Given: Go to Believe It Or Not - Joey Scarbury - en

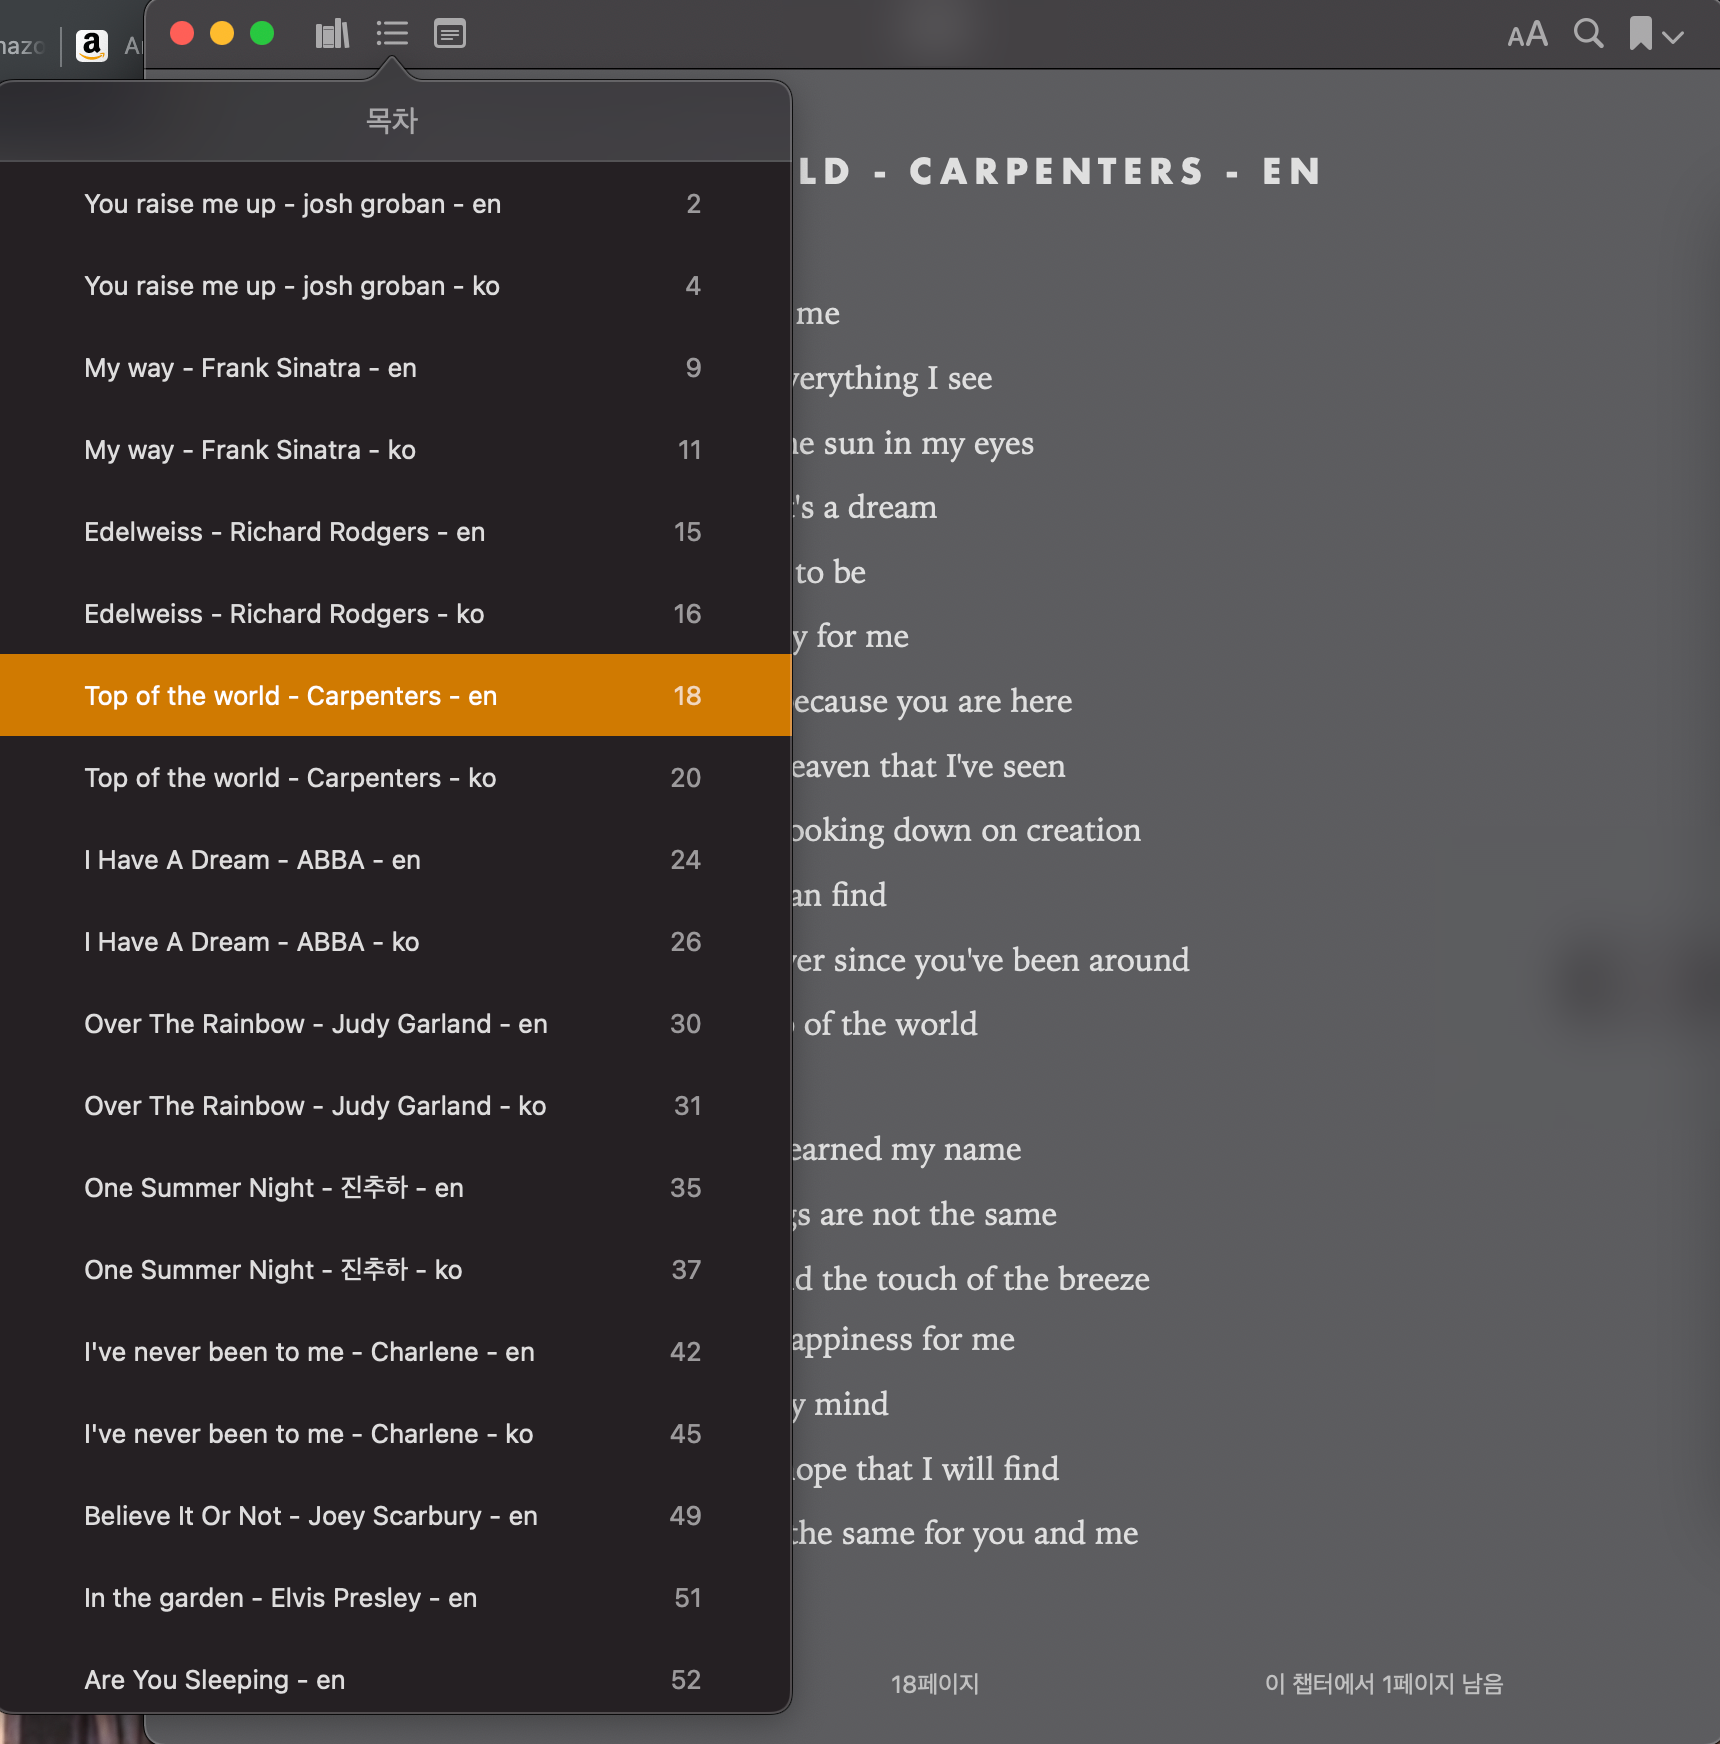Looking at the screenshot, I should pyautogui.click(x=395, y=1516).
